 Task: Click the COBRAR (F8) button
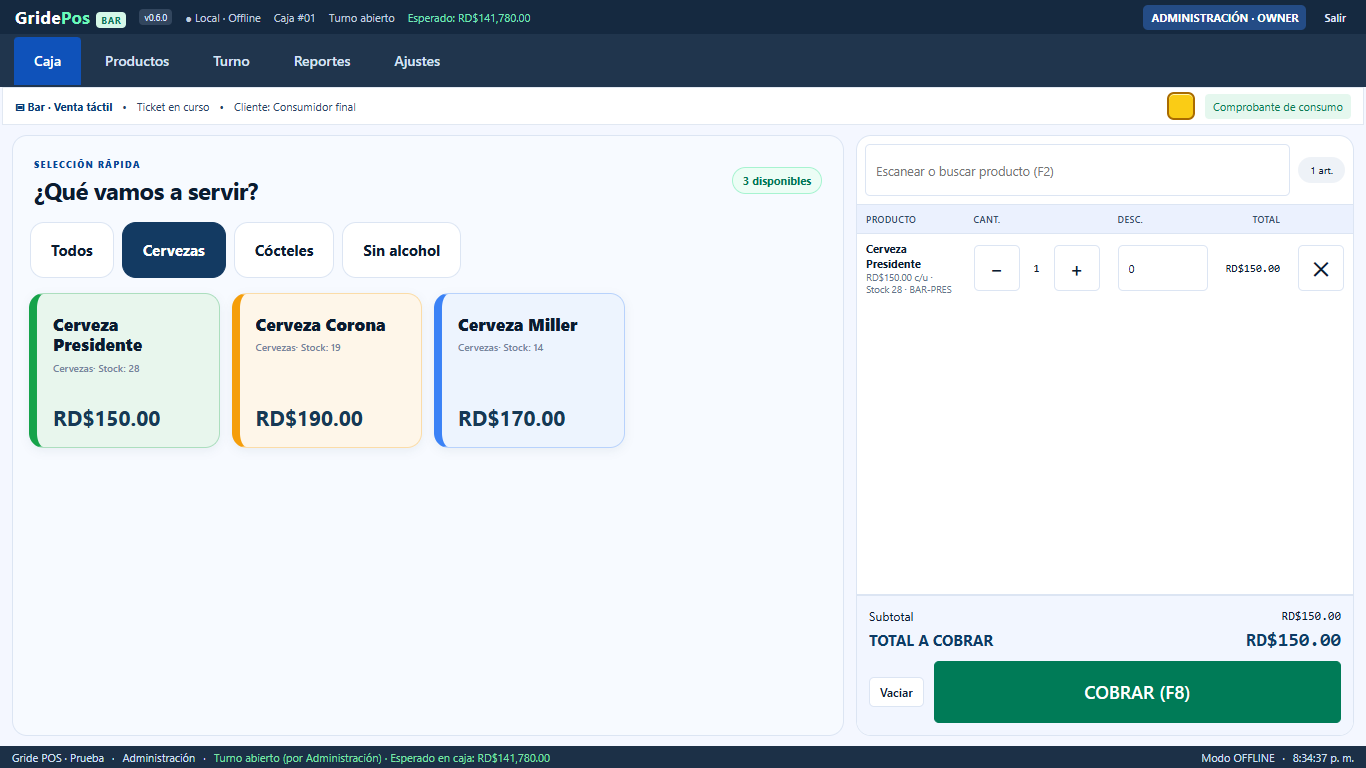click(1137, 692)
